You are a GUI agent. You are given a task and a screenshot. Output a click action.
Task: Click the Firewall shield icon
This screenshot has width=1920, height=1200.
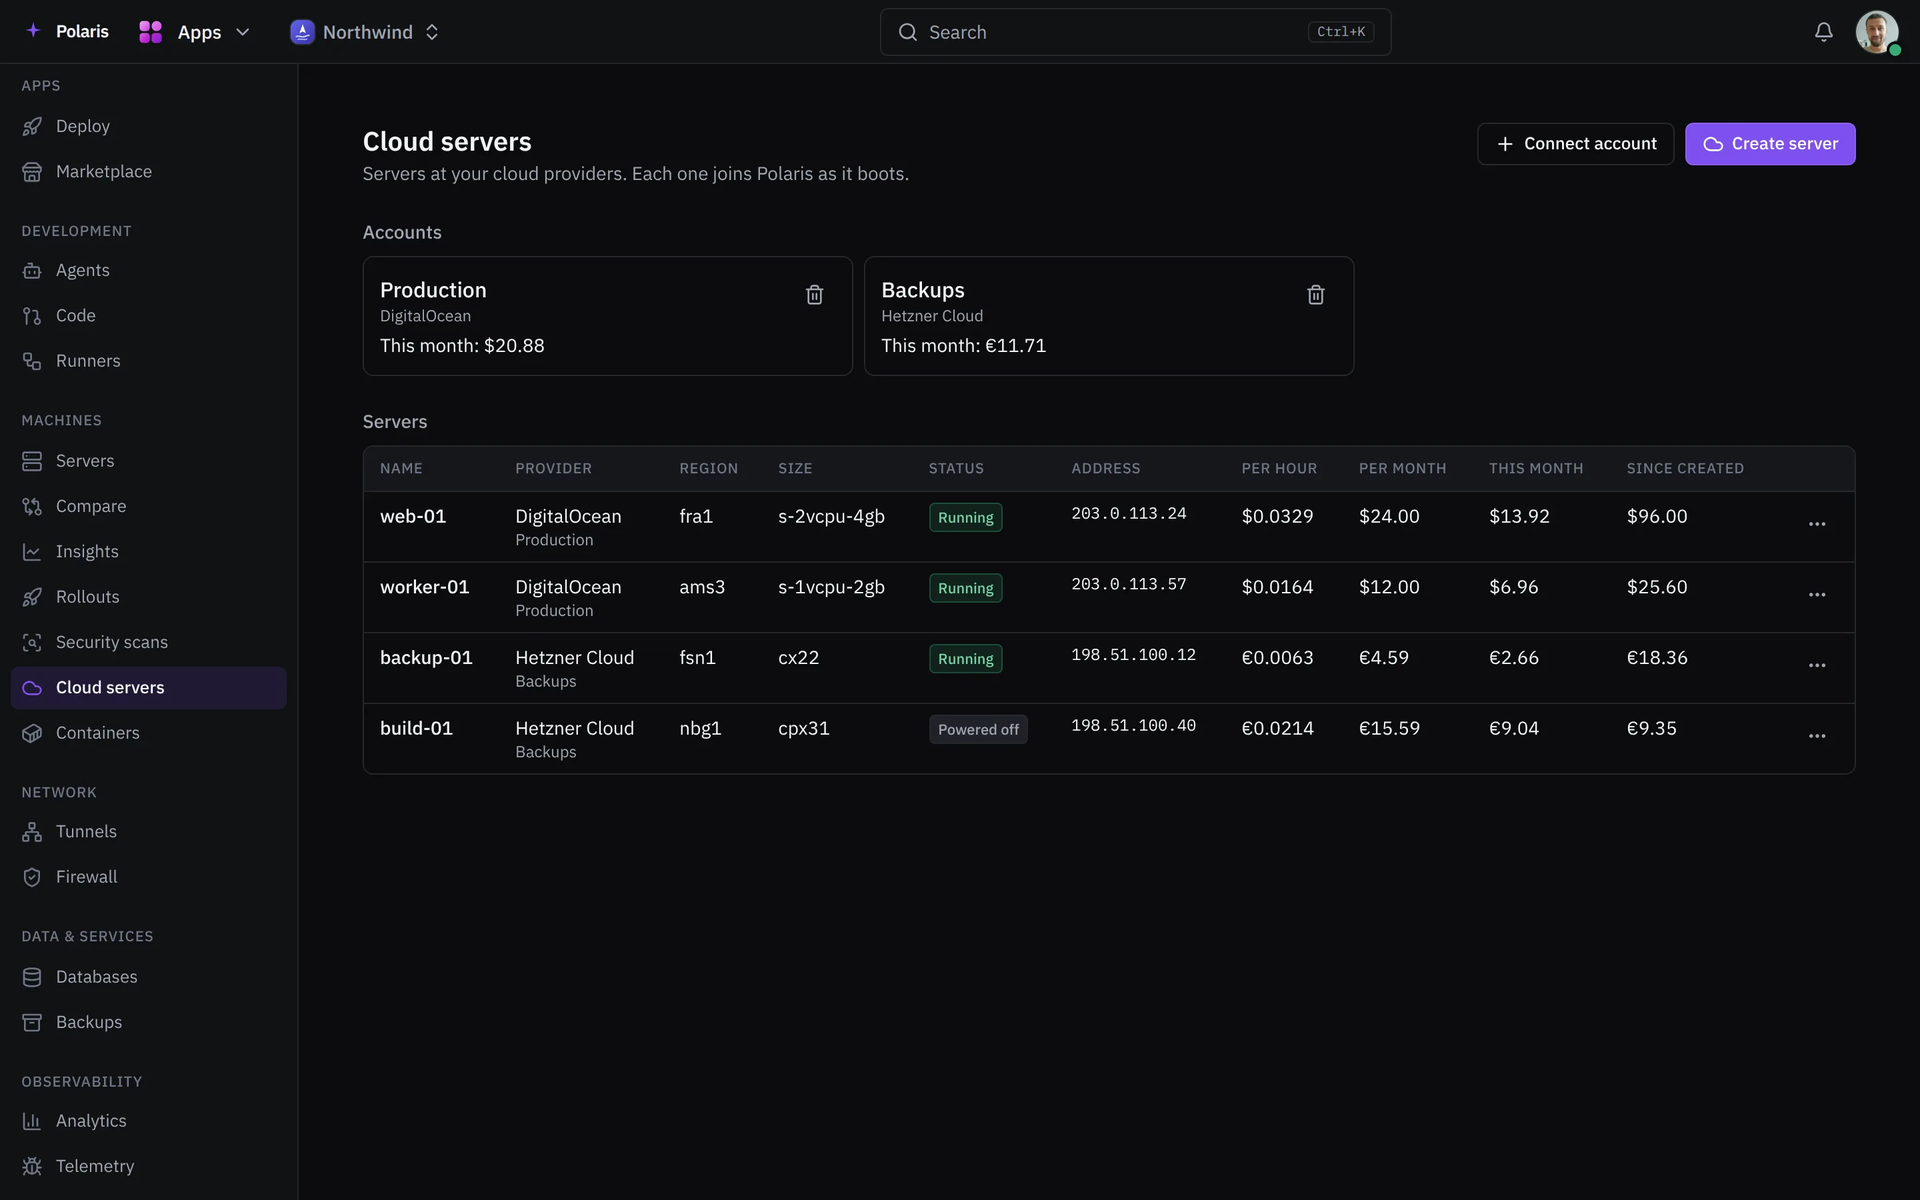click(x=32, y=877)
